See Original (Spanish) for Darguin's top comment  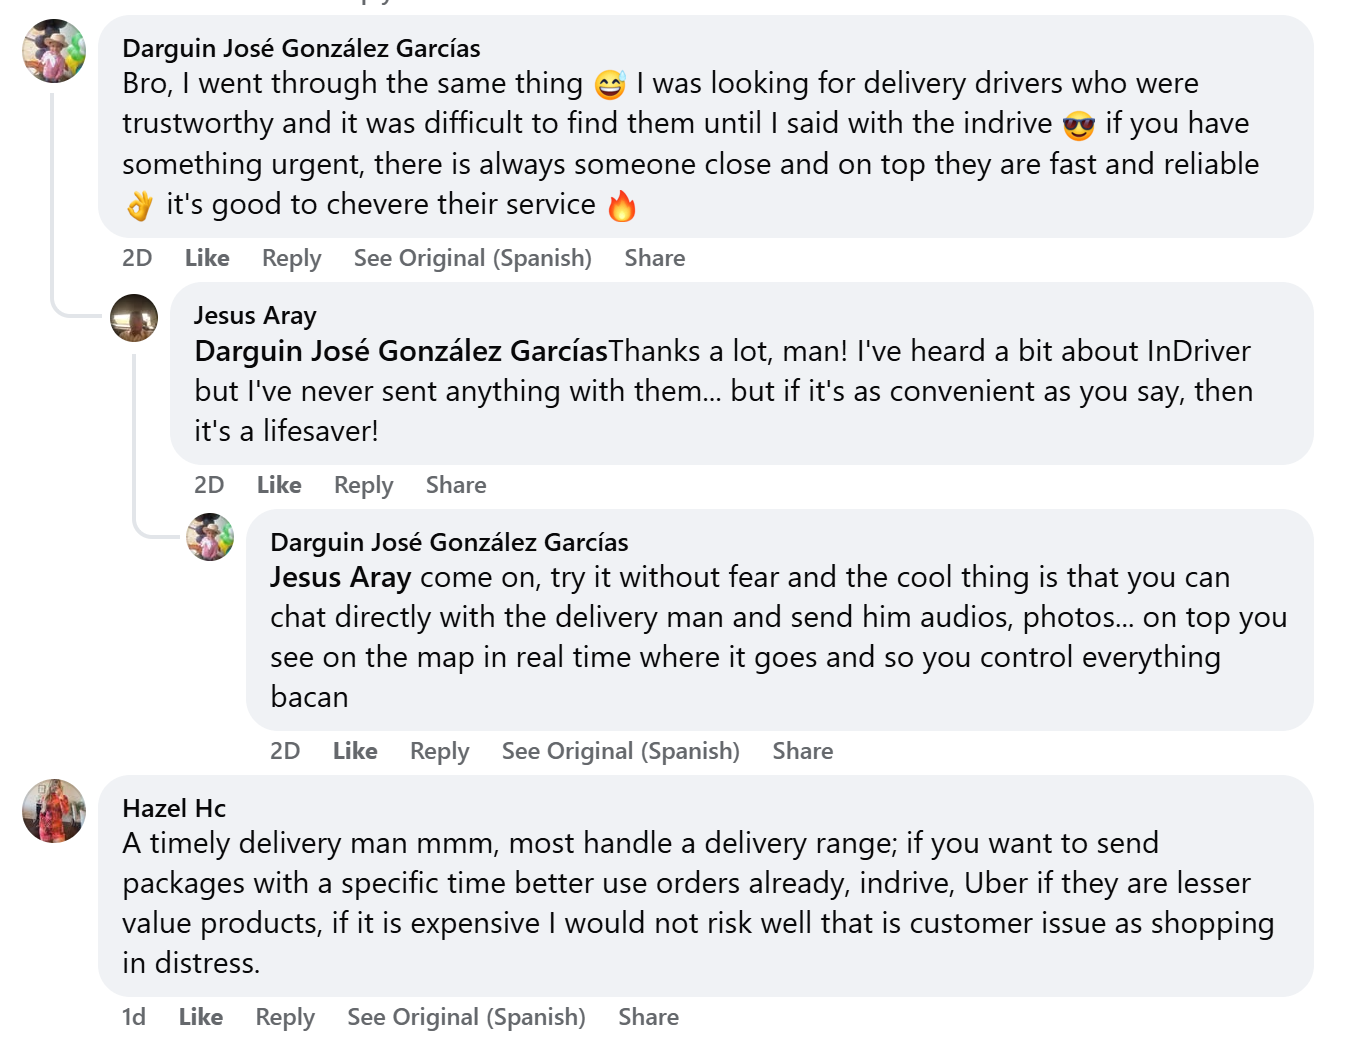point(472,258)
